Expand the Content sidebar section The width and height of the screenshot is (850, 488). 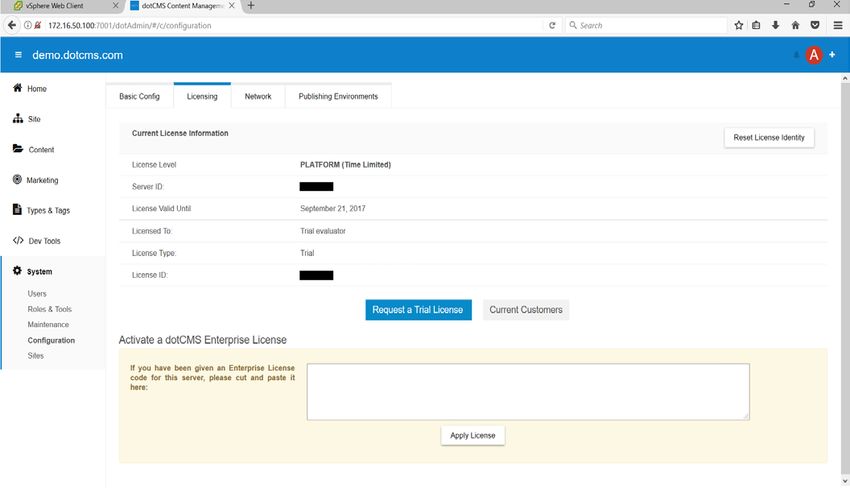click(x=41, y=150)
